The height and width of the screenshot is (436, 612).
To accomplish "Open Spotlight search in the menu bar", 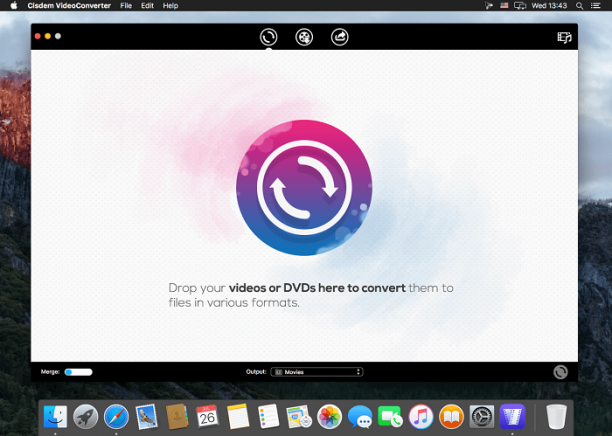I will (x=580, y=5).
